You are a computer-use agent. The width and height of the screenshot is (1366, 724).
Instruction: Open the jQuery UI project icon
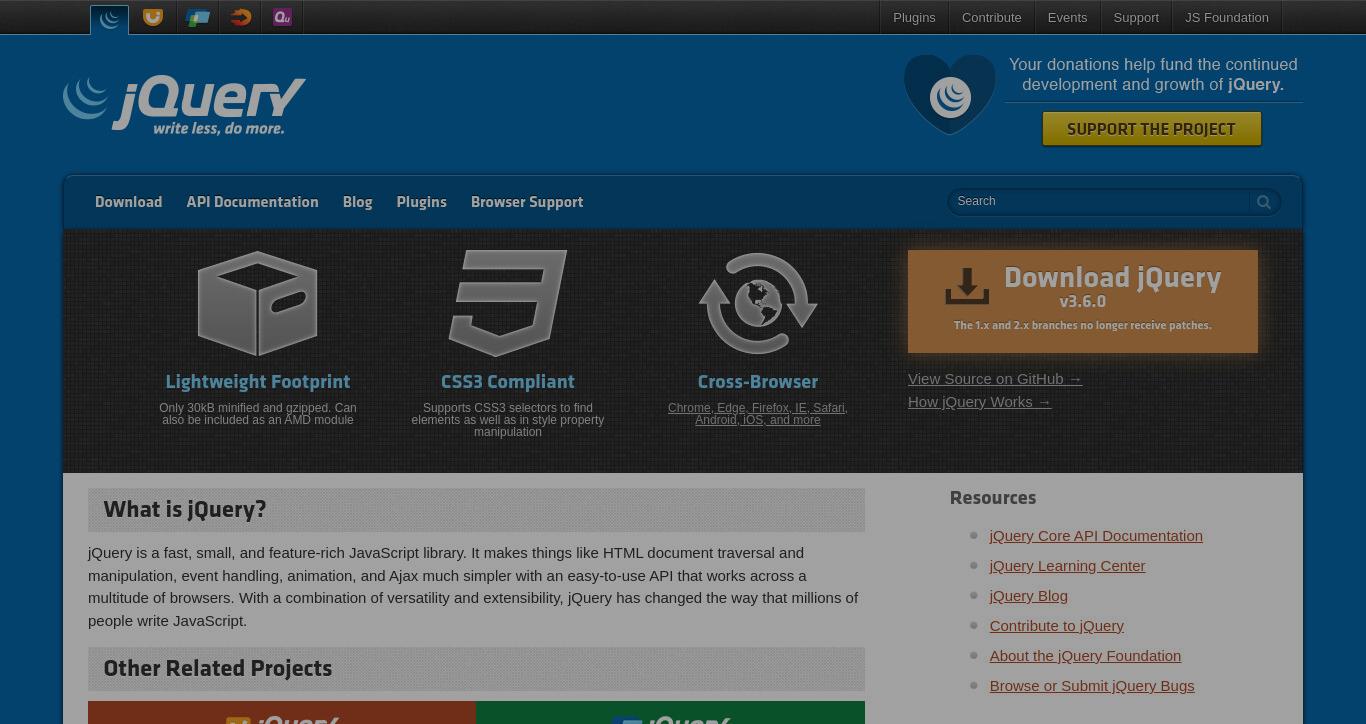(153, 17)
